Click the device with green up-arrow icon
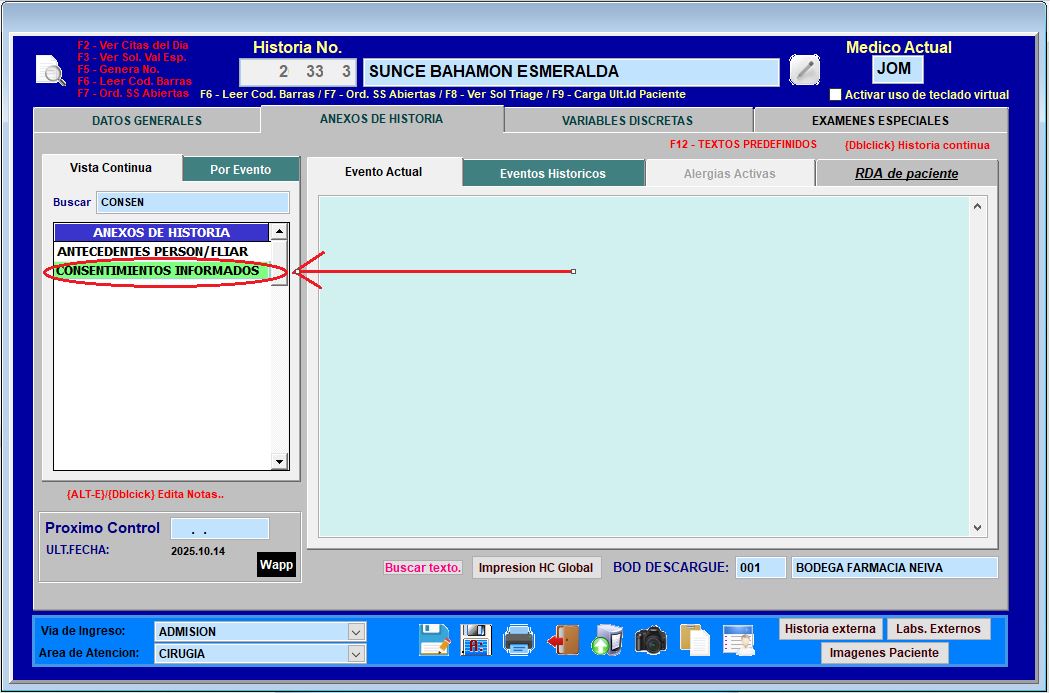Image resolution: width=1050 pixels, height=693 pixels. coord(607,639)
